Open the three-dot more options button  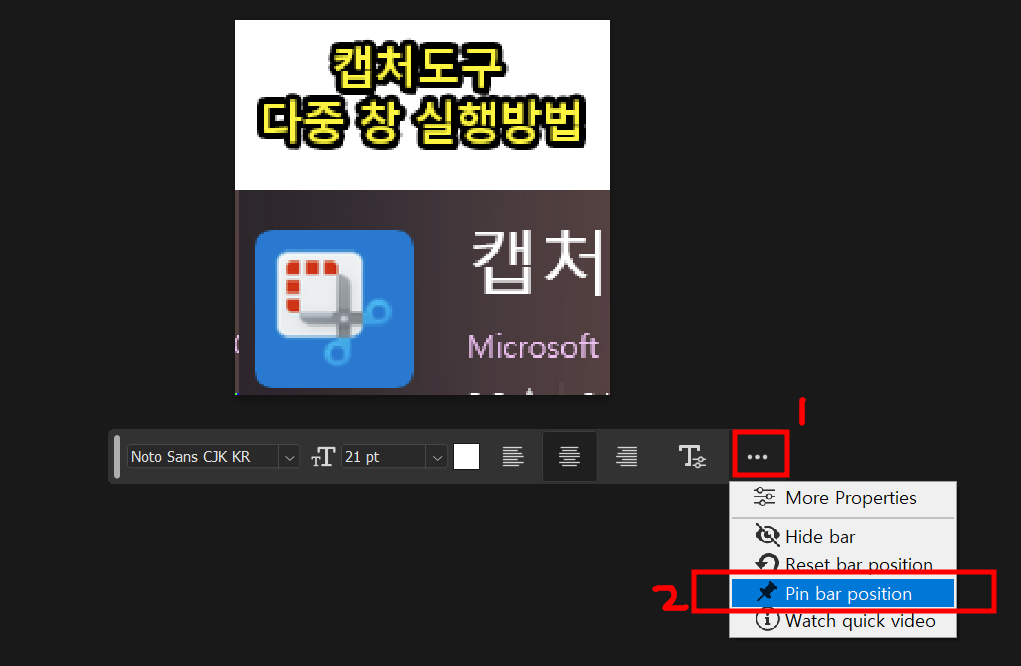click(757, 456)
